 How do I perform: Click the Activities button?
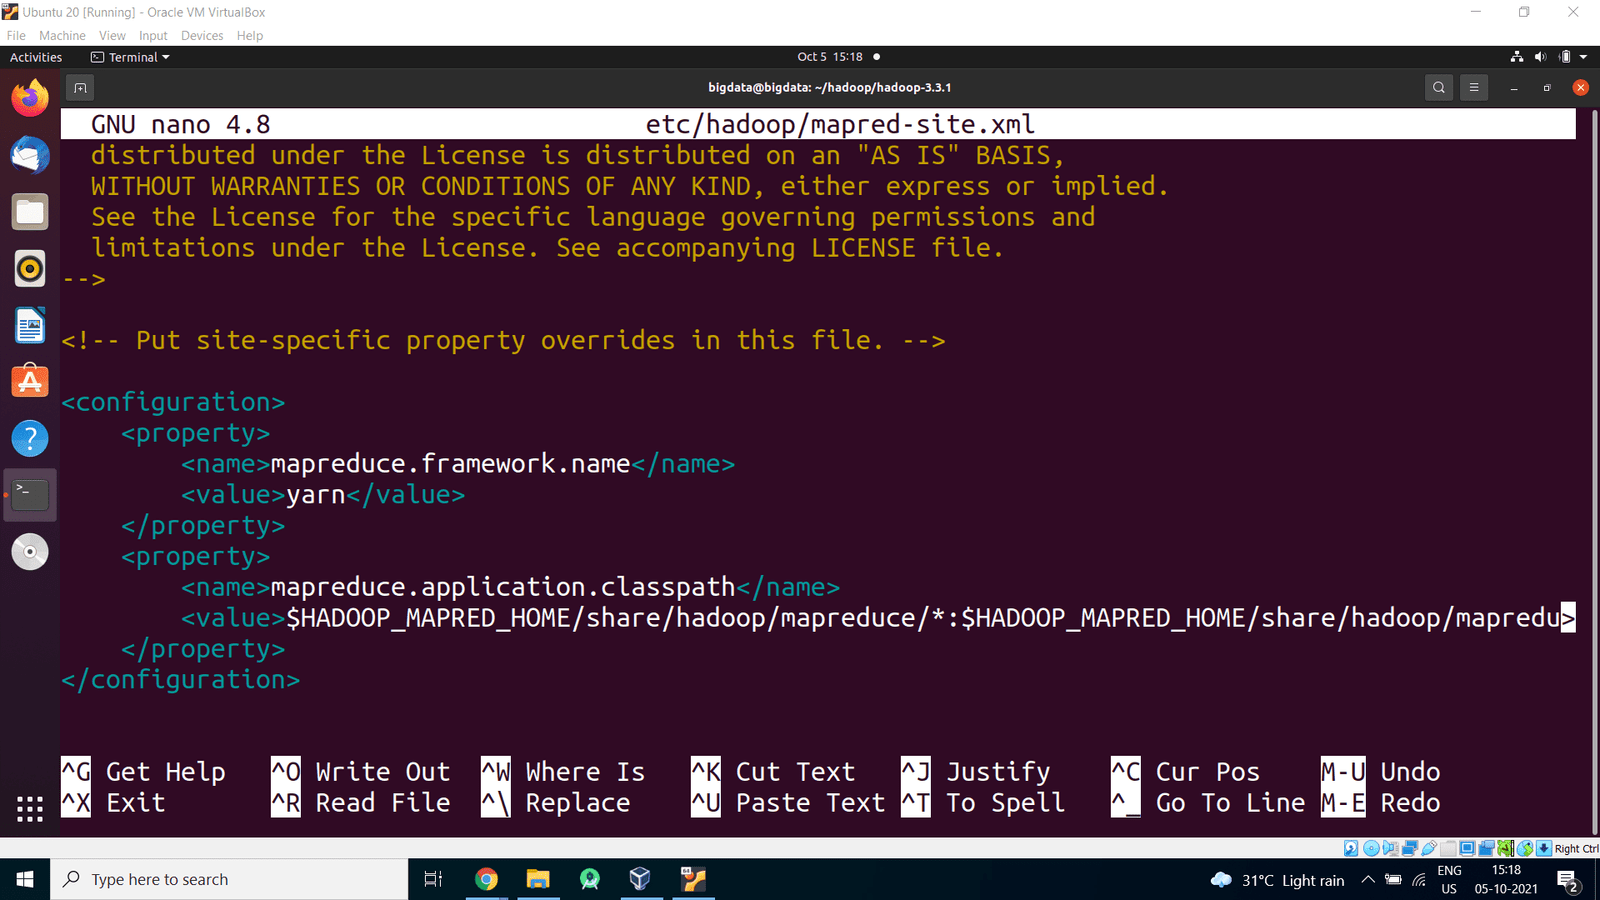click(36, 58)
